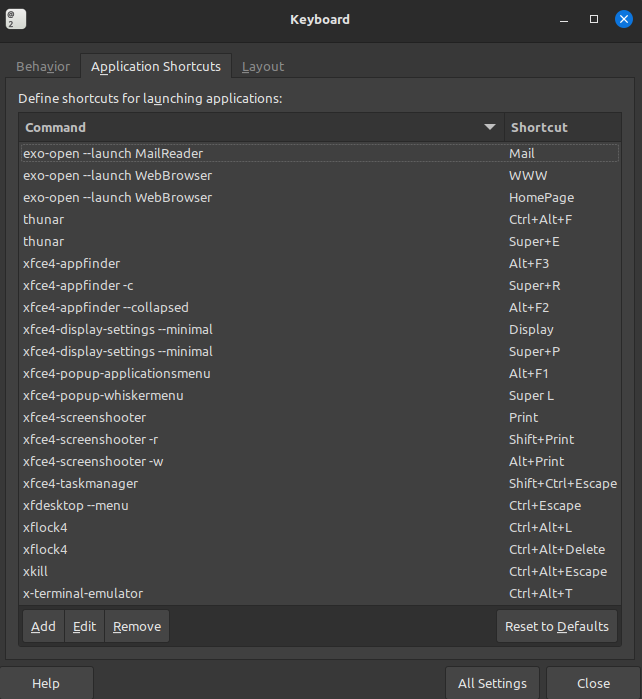This screenshot has width=642, height=699.
Task: Click the Add button
Action: tap(43, 626)
